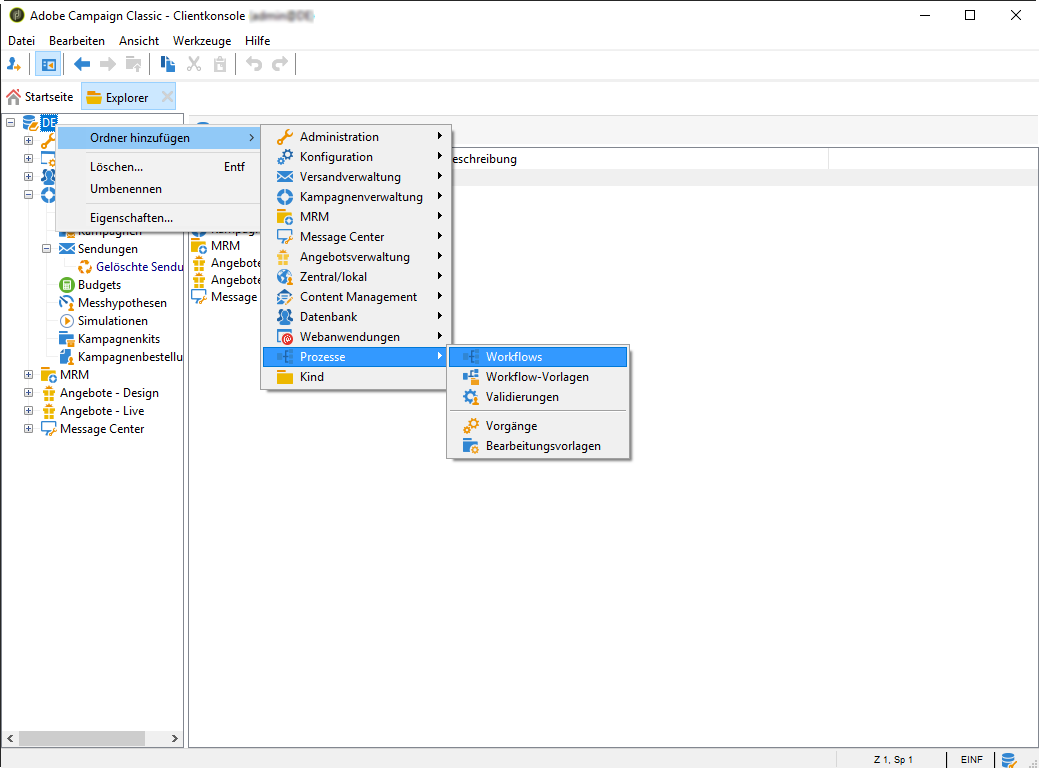Screen dimensions: 1039x768
Task: Select Workflows in Prozesse submenu
Action: [538, 357]
